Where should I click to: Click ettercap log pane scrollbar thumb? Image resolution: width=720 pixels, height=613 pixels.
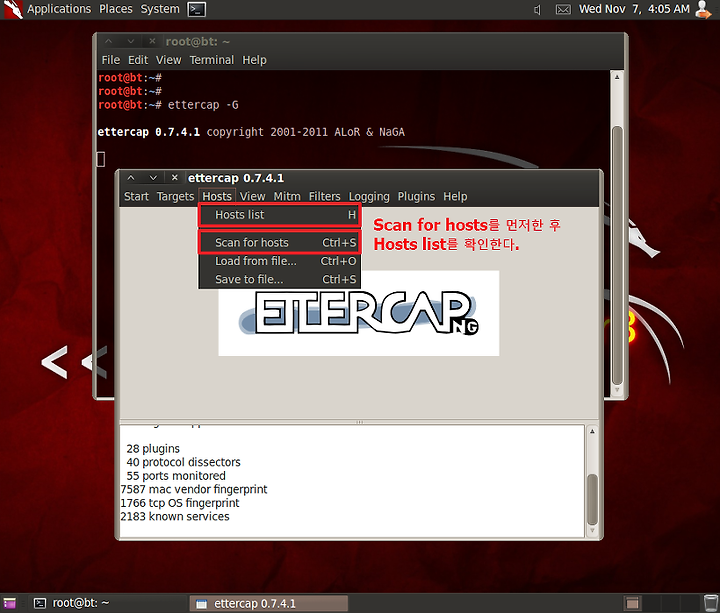(x=593, y=500)
